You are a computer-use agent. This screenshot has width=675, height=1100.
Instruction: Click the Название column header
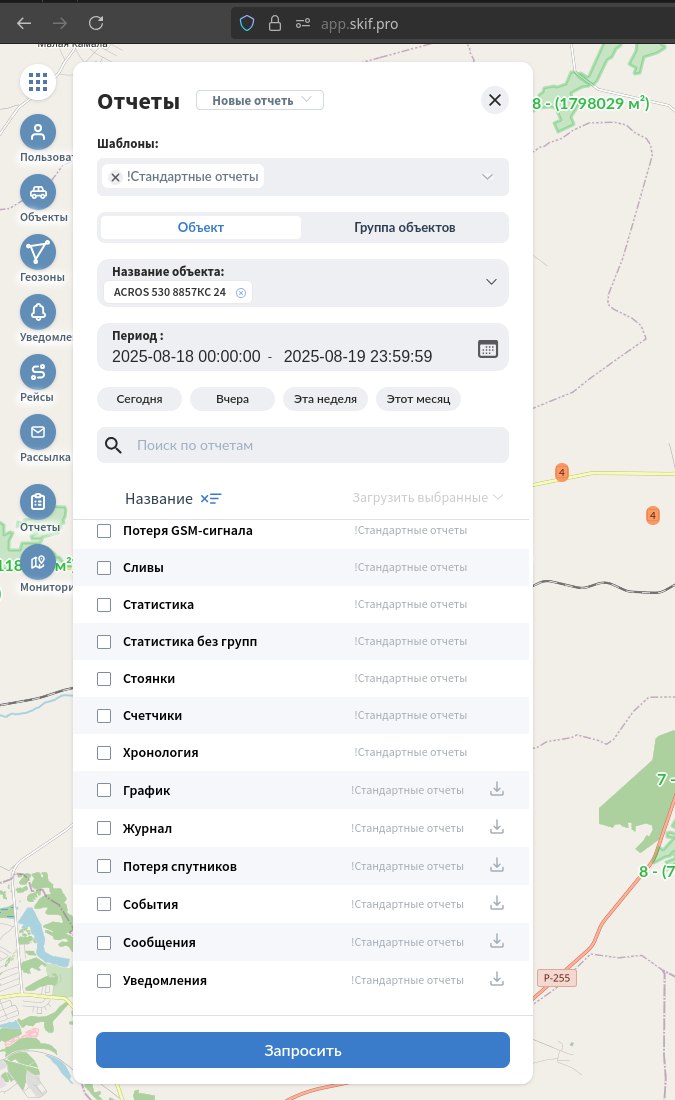click(159, 499)
